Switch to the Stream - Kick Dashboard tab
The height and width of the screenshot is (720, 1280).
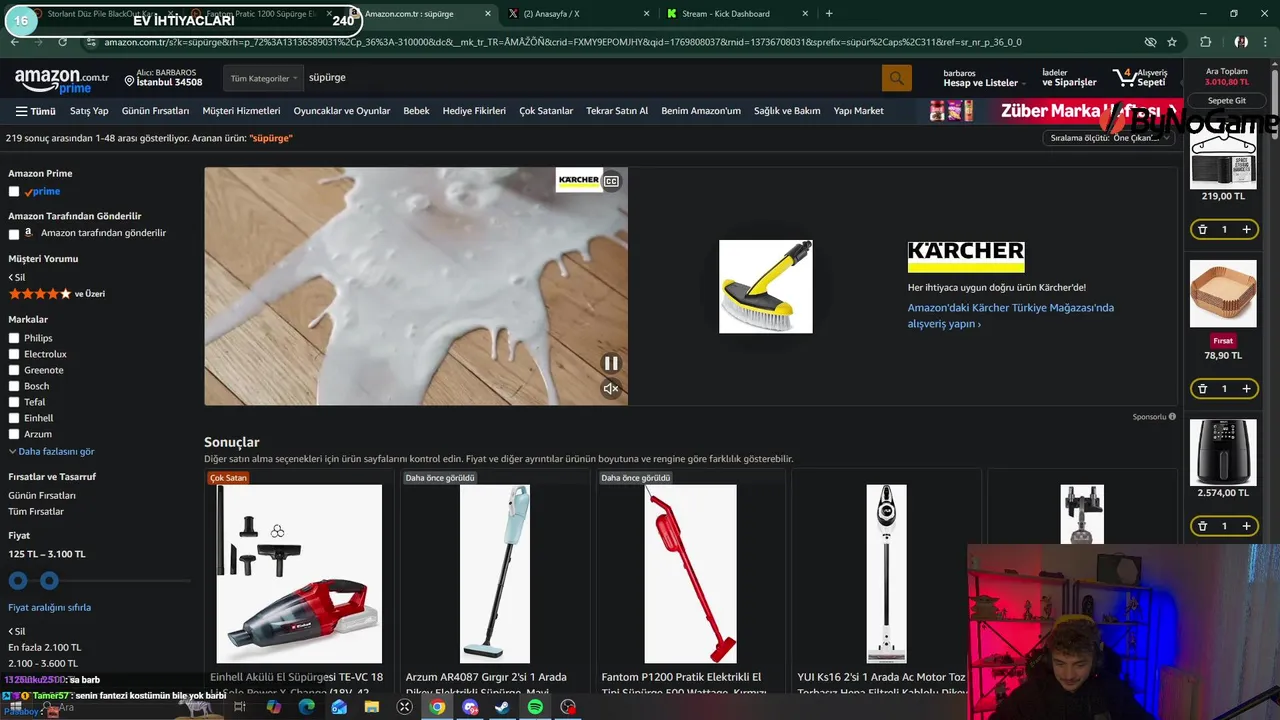tap(735, 14)
